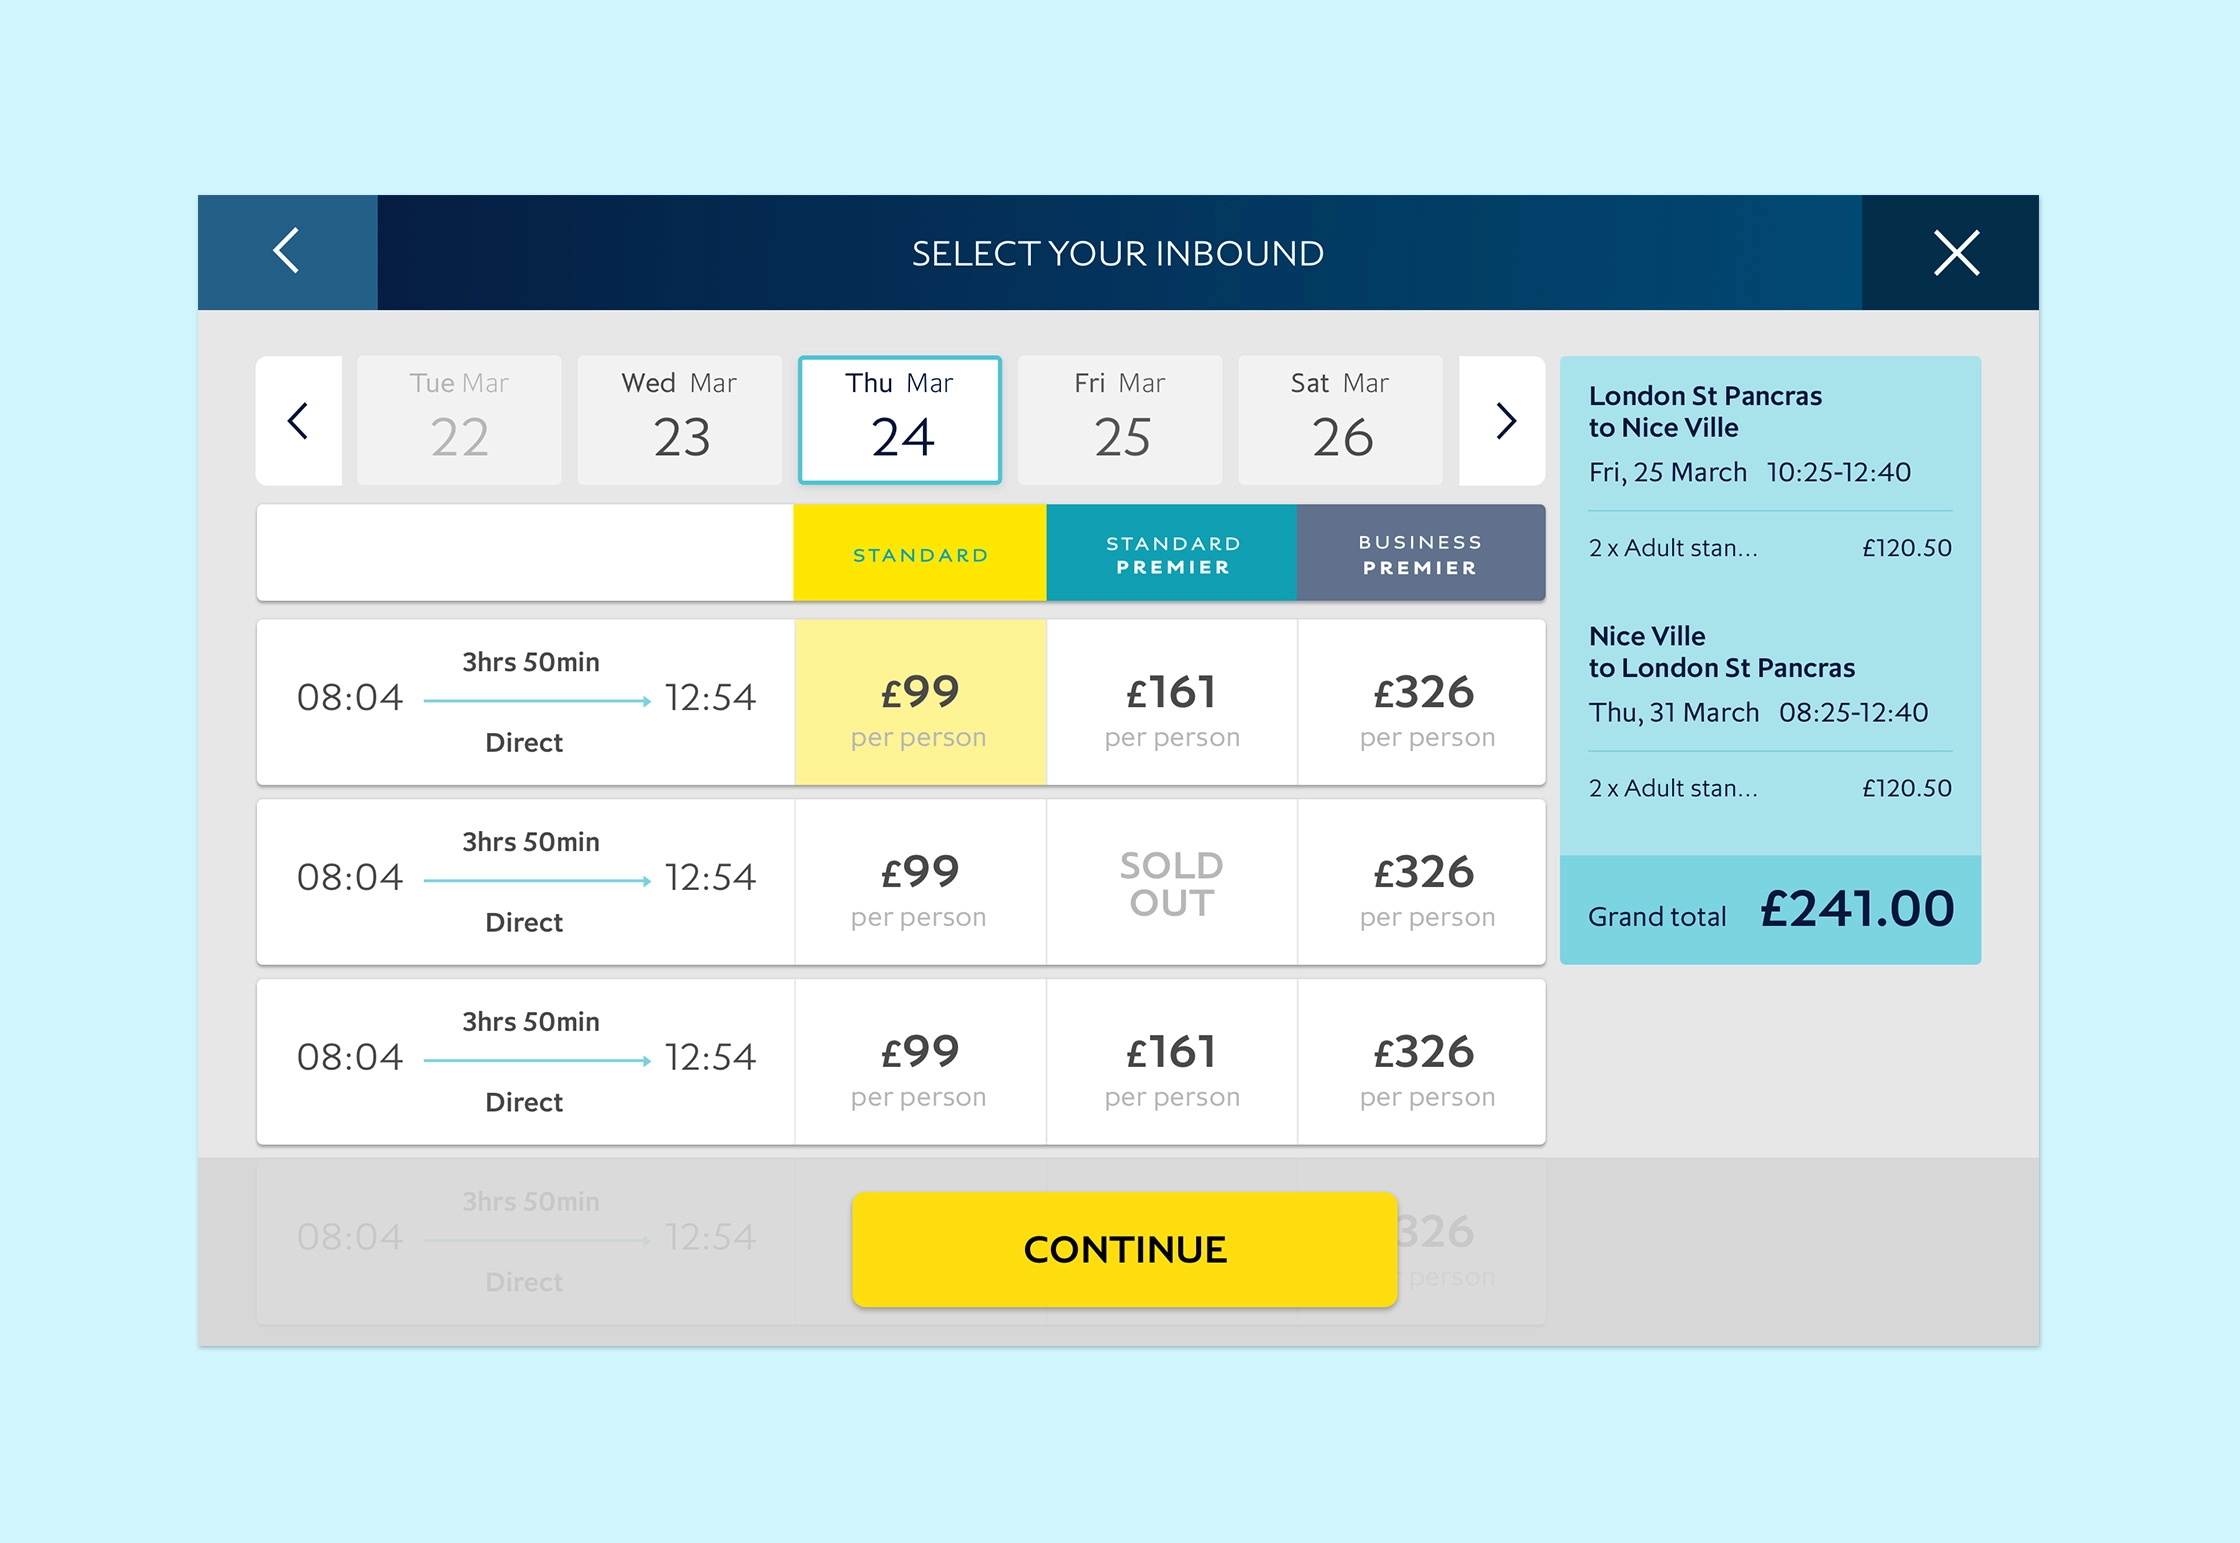Switch to the Fri Mar 25 date

pos(1120,420)
